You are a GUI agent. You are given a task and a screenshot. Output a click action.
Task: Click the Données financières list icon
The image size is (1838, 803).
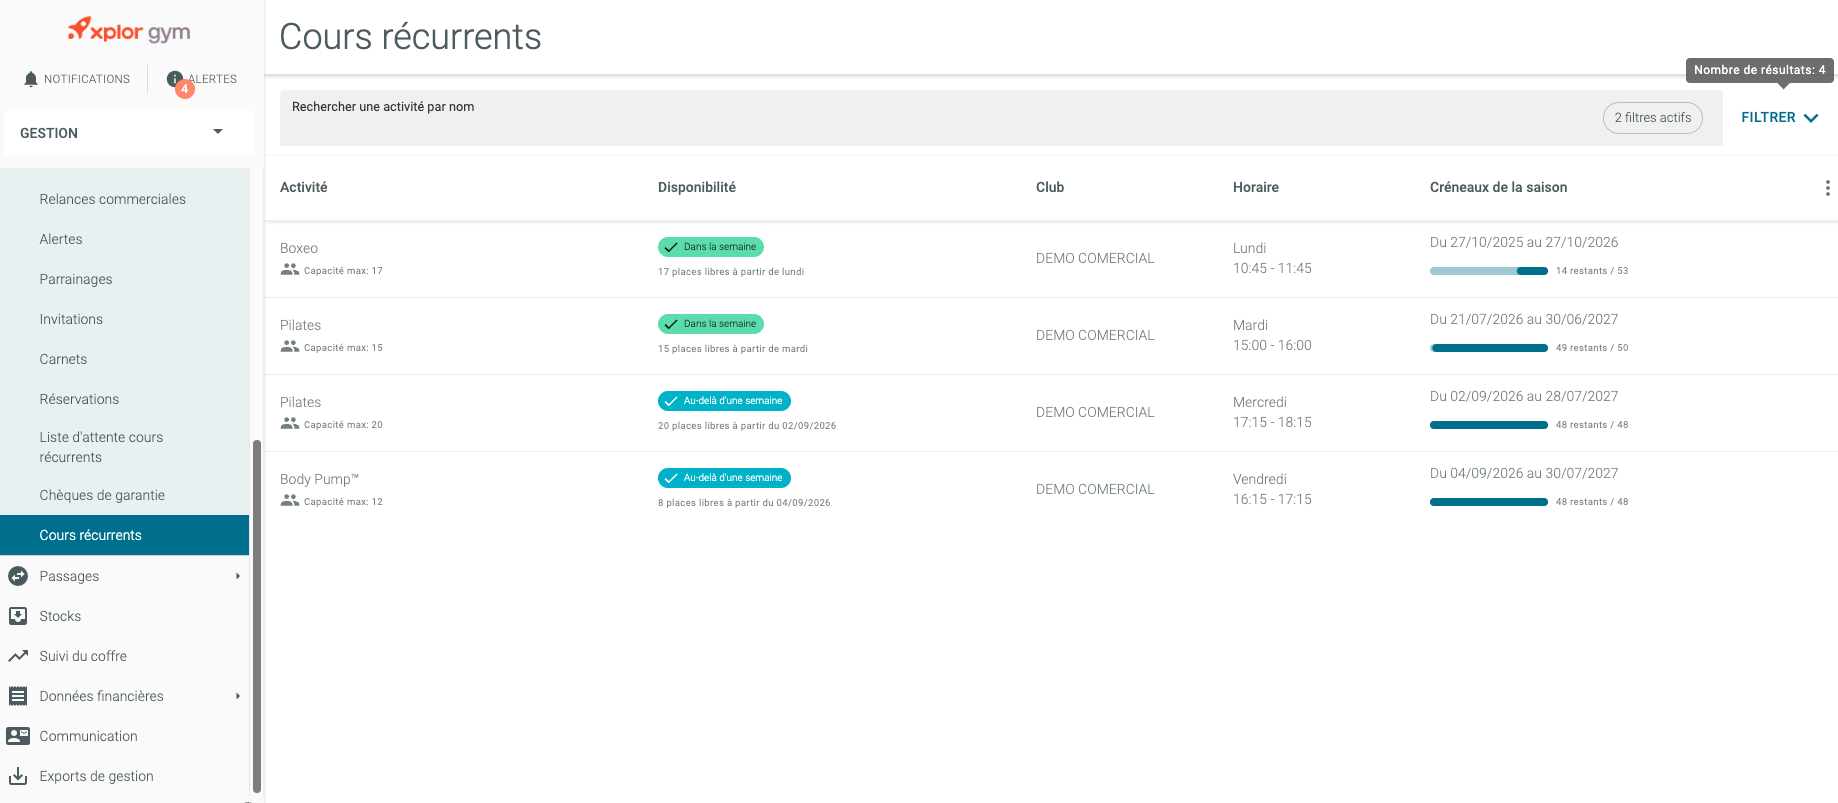(x=18, y=696)
